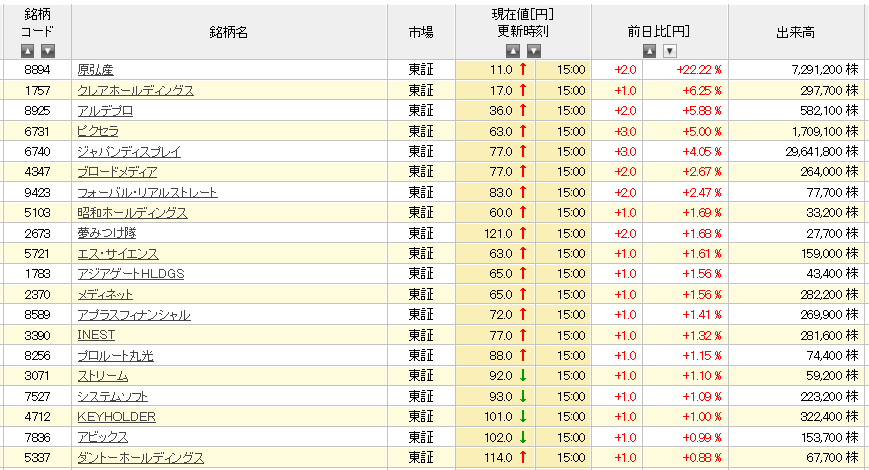Click volume 1,709,100 株
Image resolution: width=869 pixels, height=470 pixels.
825,131
